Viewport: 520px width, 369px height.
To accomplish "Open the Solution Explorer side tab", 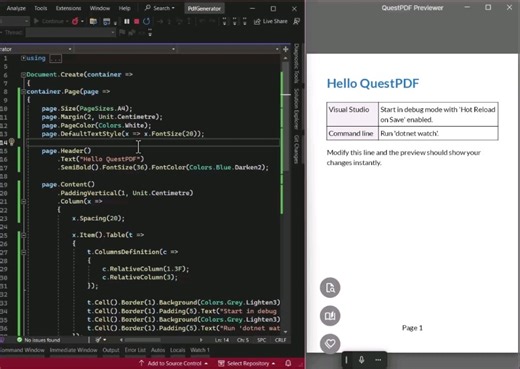I will tap(296, 109).
